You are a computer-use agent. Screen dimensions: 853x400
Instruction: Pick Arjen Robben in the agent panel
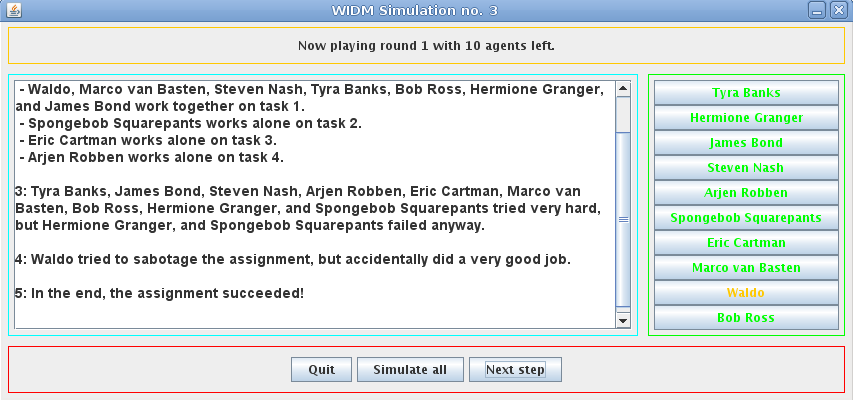pos(746,193)
